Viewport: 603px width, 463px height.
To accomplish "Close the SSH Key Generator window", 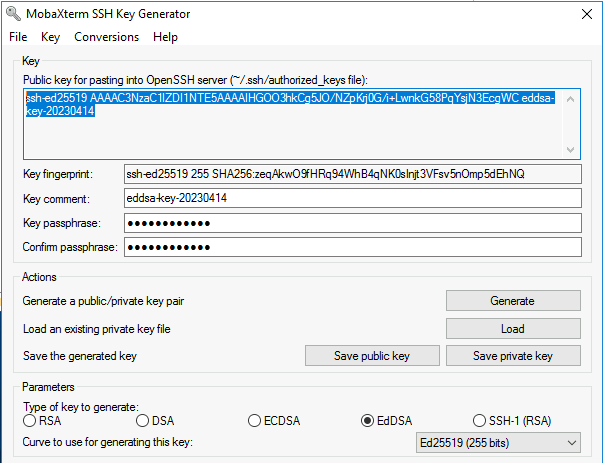I will (x=587, y=14).
